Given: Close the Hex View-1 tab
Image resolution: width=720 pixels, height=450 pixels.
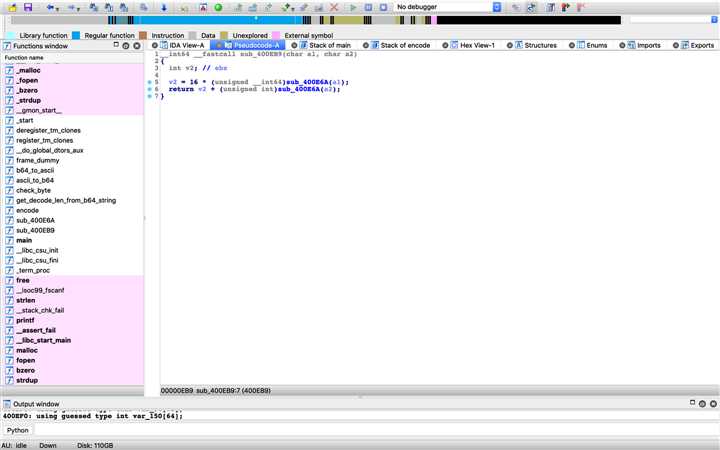Looking at the screenshot, I should (445, 45).
